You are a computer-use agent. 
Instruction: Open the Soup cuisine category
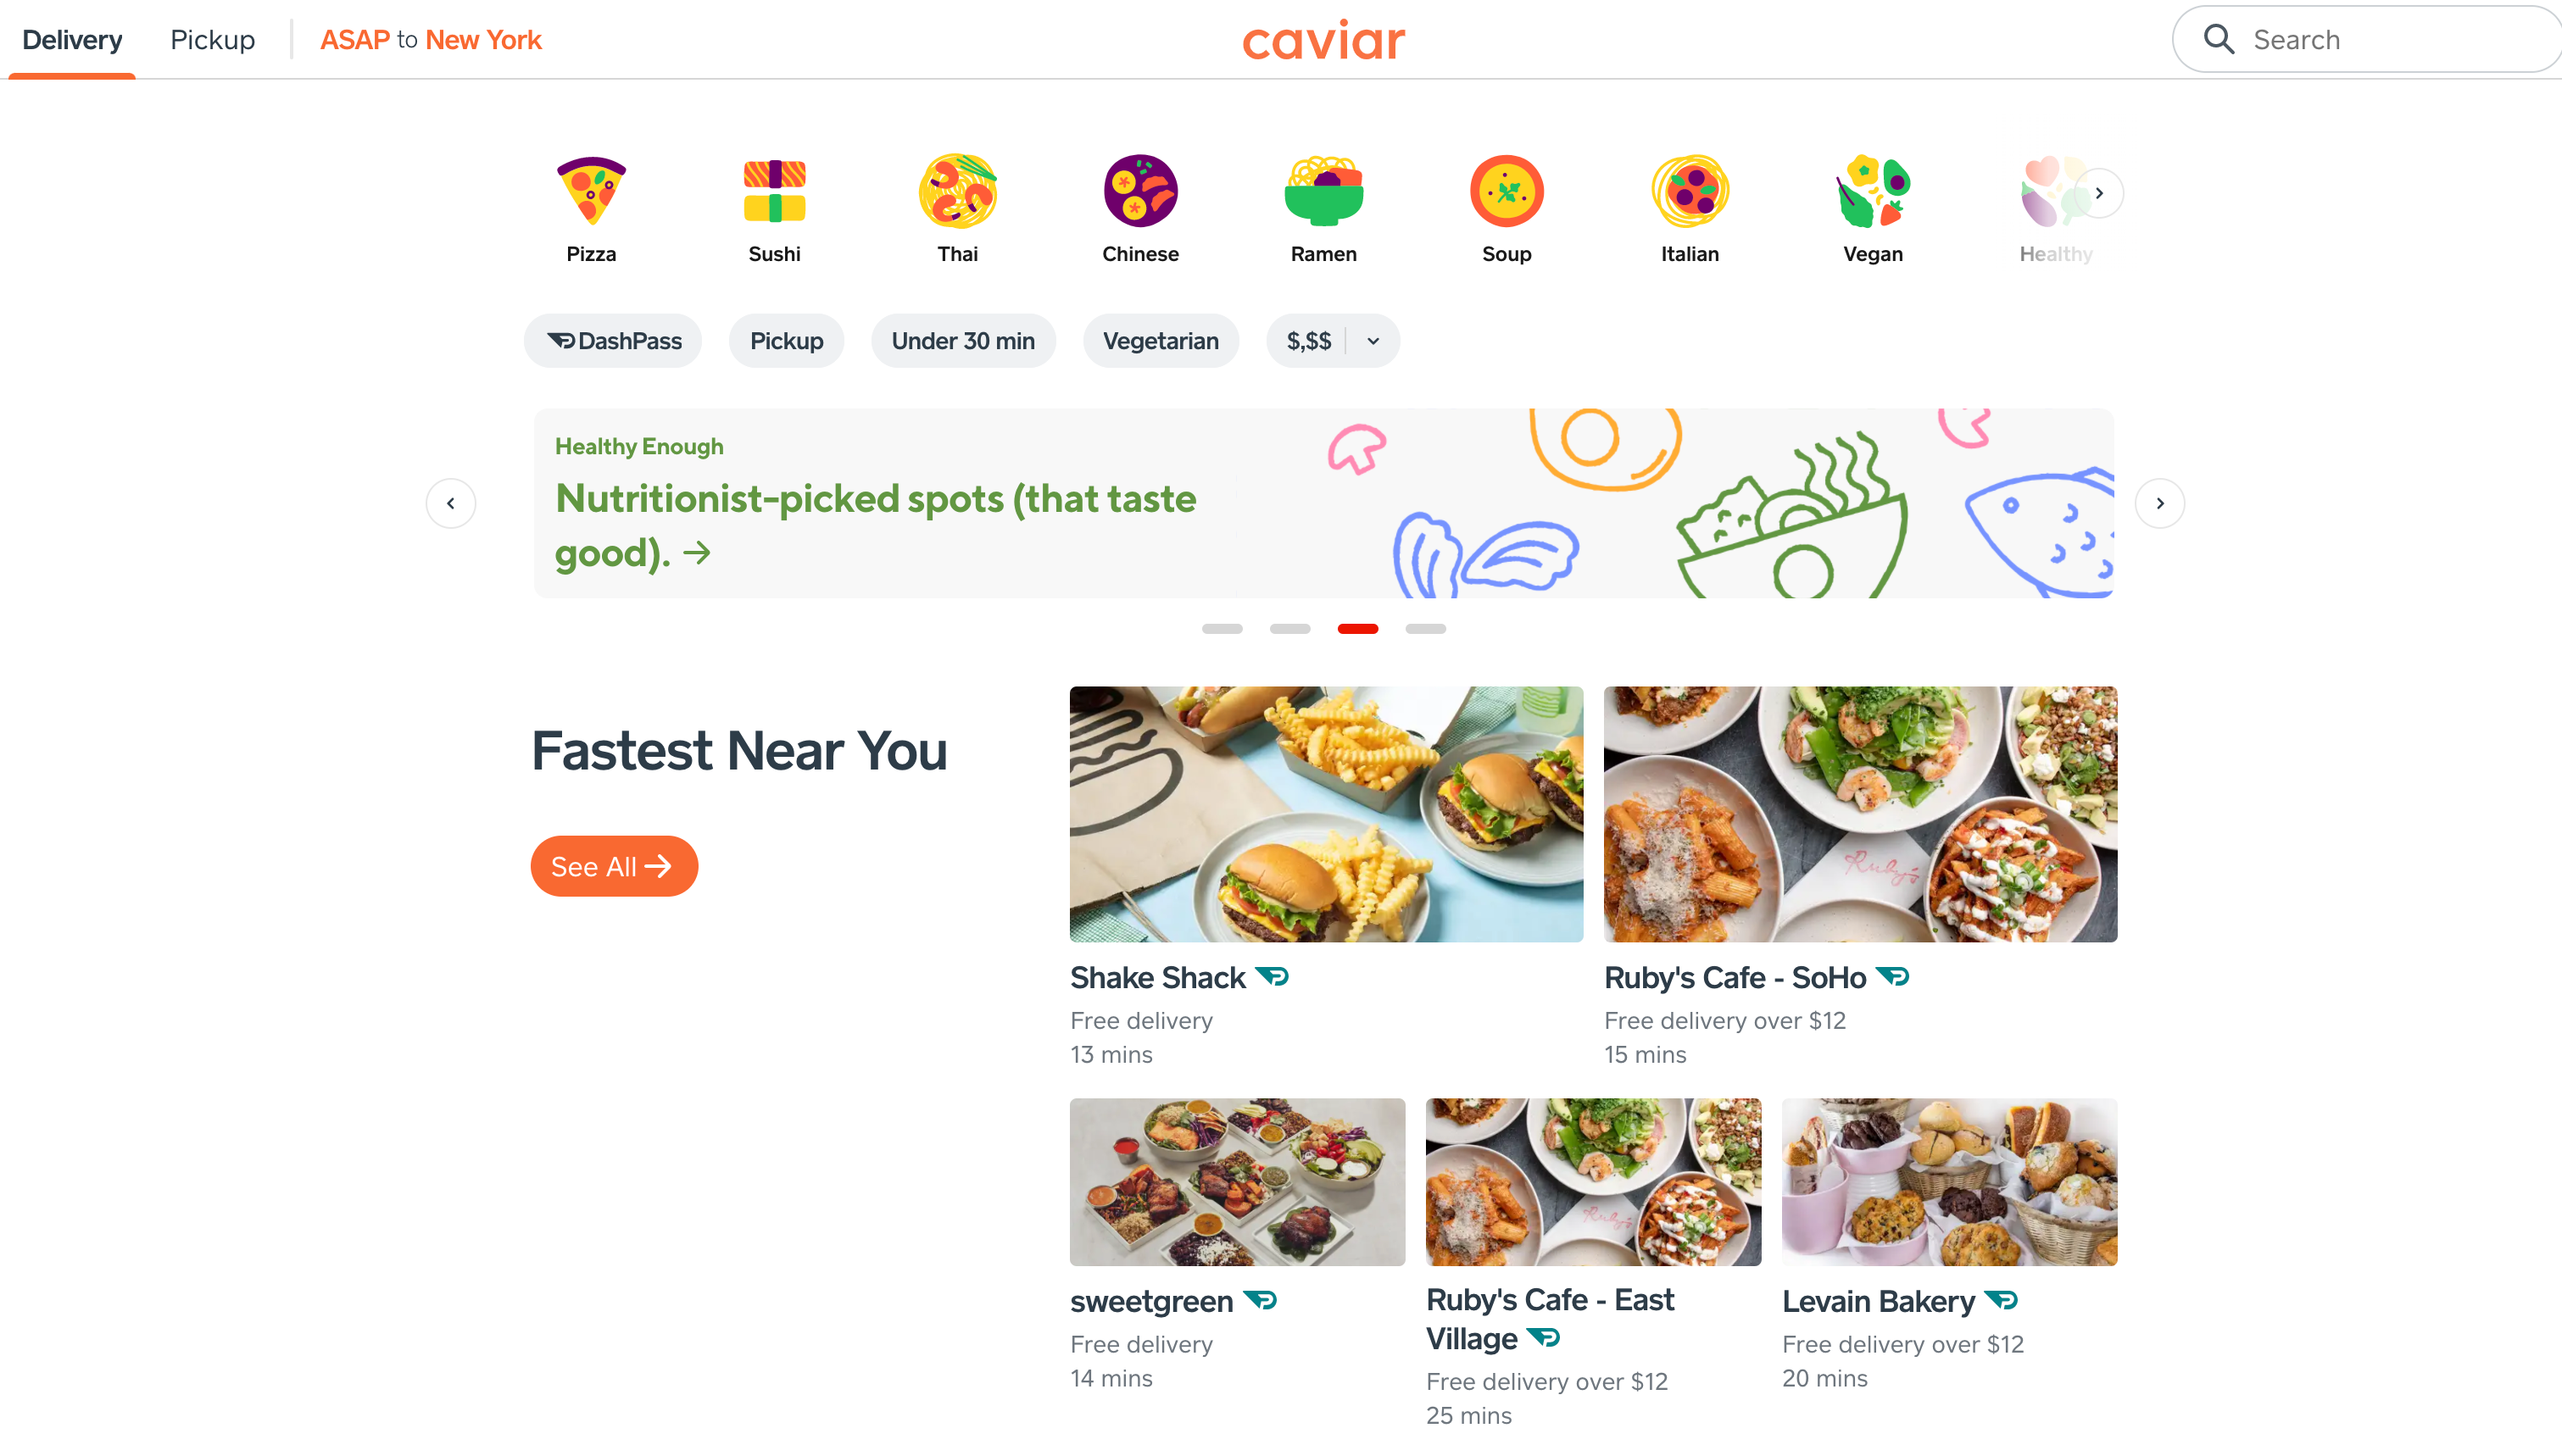point(1506,190)
